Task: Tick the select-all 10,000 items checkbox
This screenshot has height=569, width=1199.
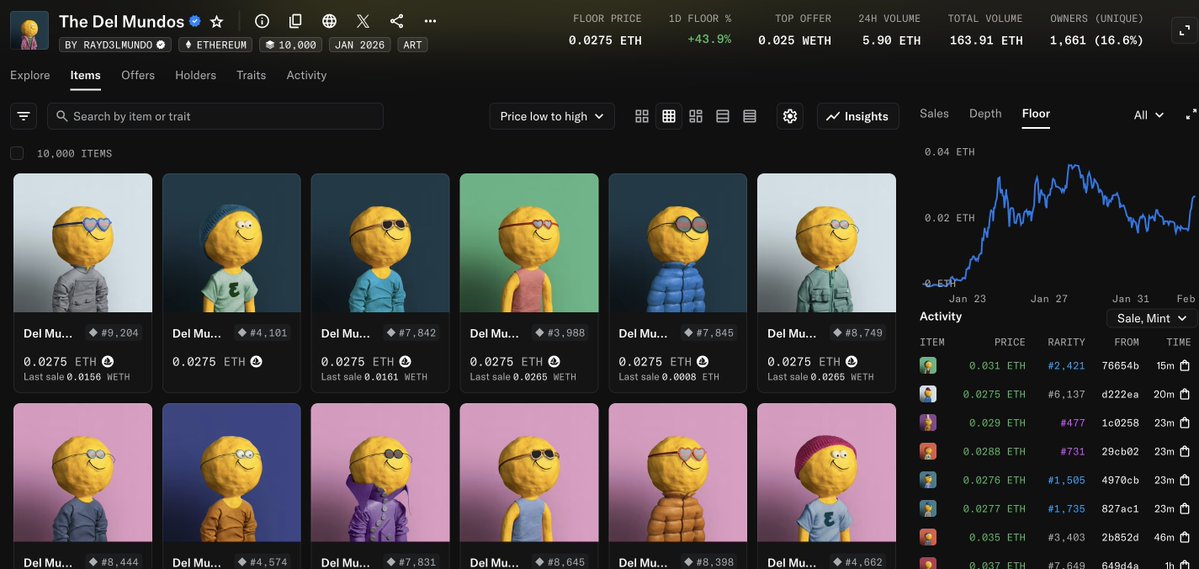Action: point(17,154)
